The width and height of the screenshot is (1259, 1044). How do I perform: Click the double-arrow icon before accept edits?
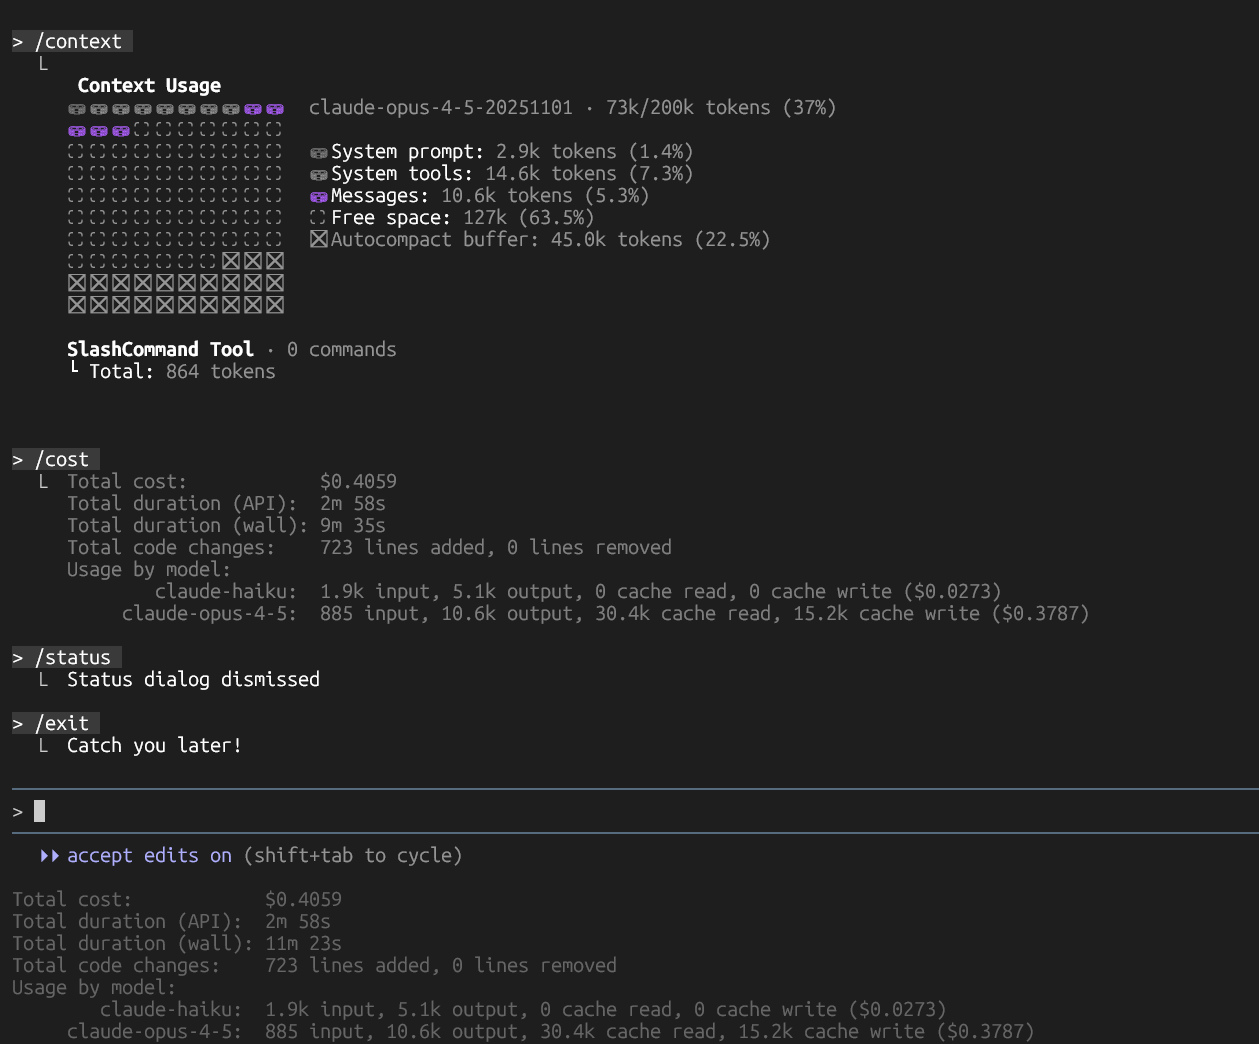[49, 856]
